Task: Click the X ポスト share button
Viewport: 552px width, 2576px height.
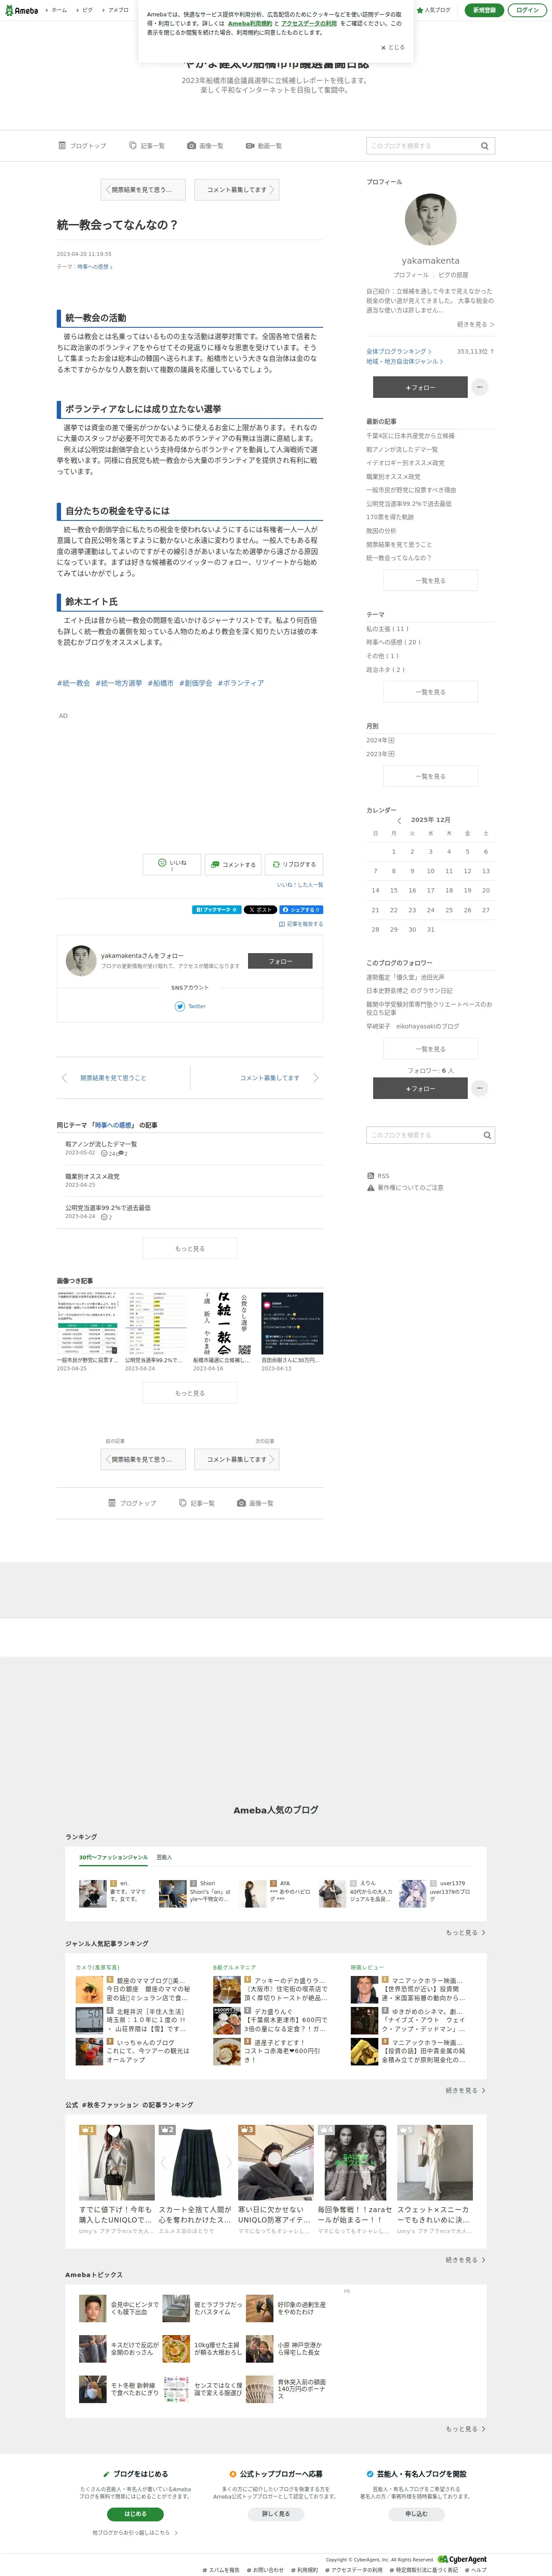Action: click(260, 910)
